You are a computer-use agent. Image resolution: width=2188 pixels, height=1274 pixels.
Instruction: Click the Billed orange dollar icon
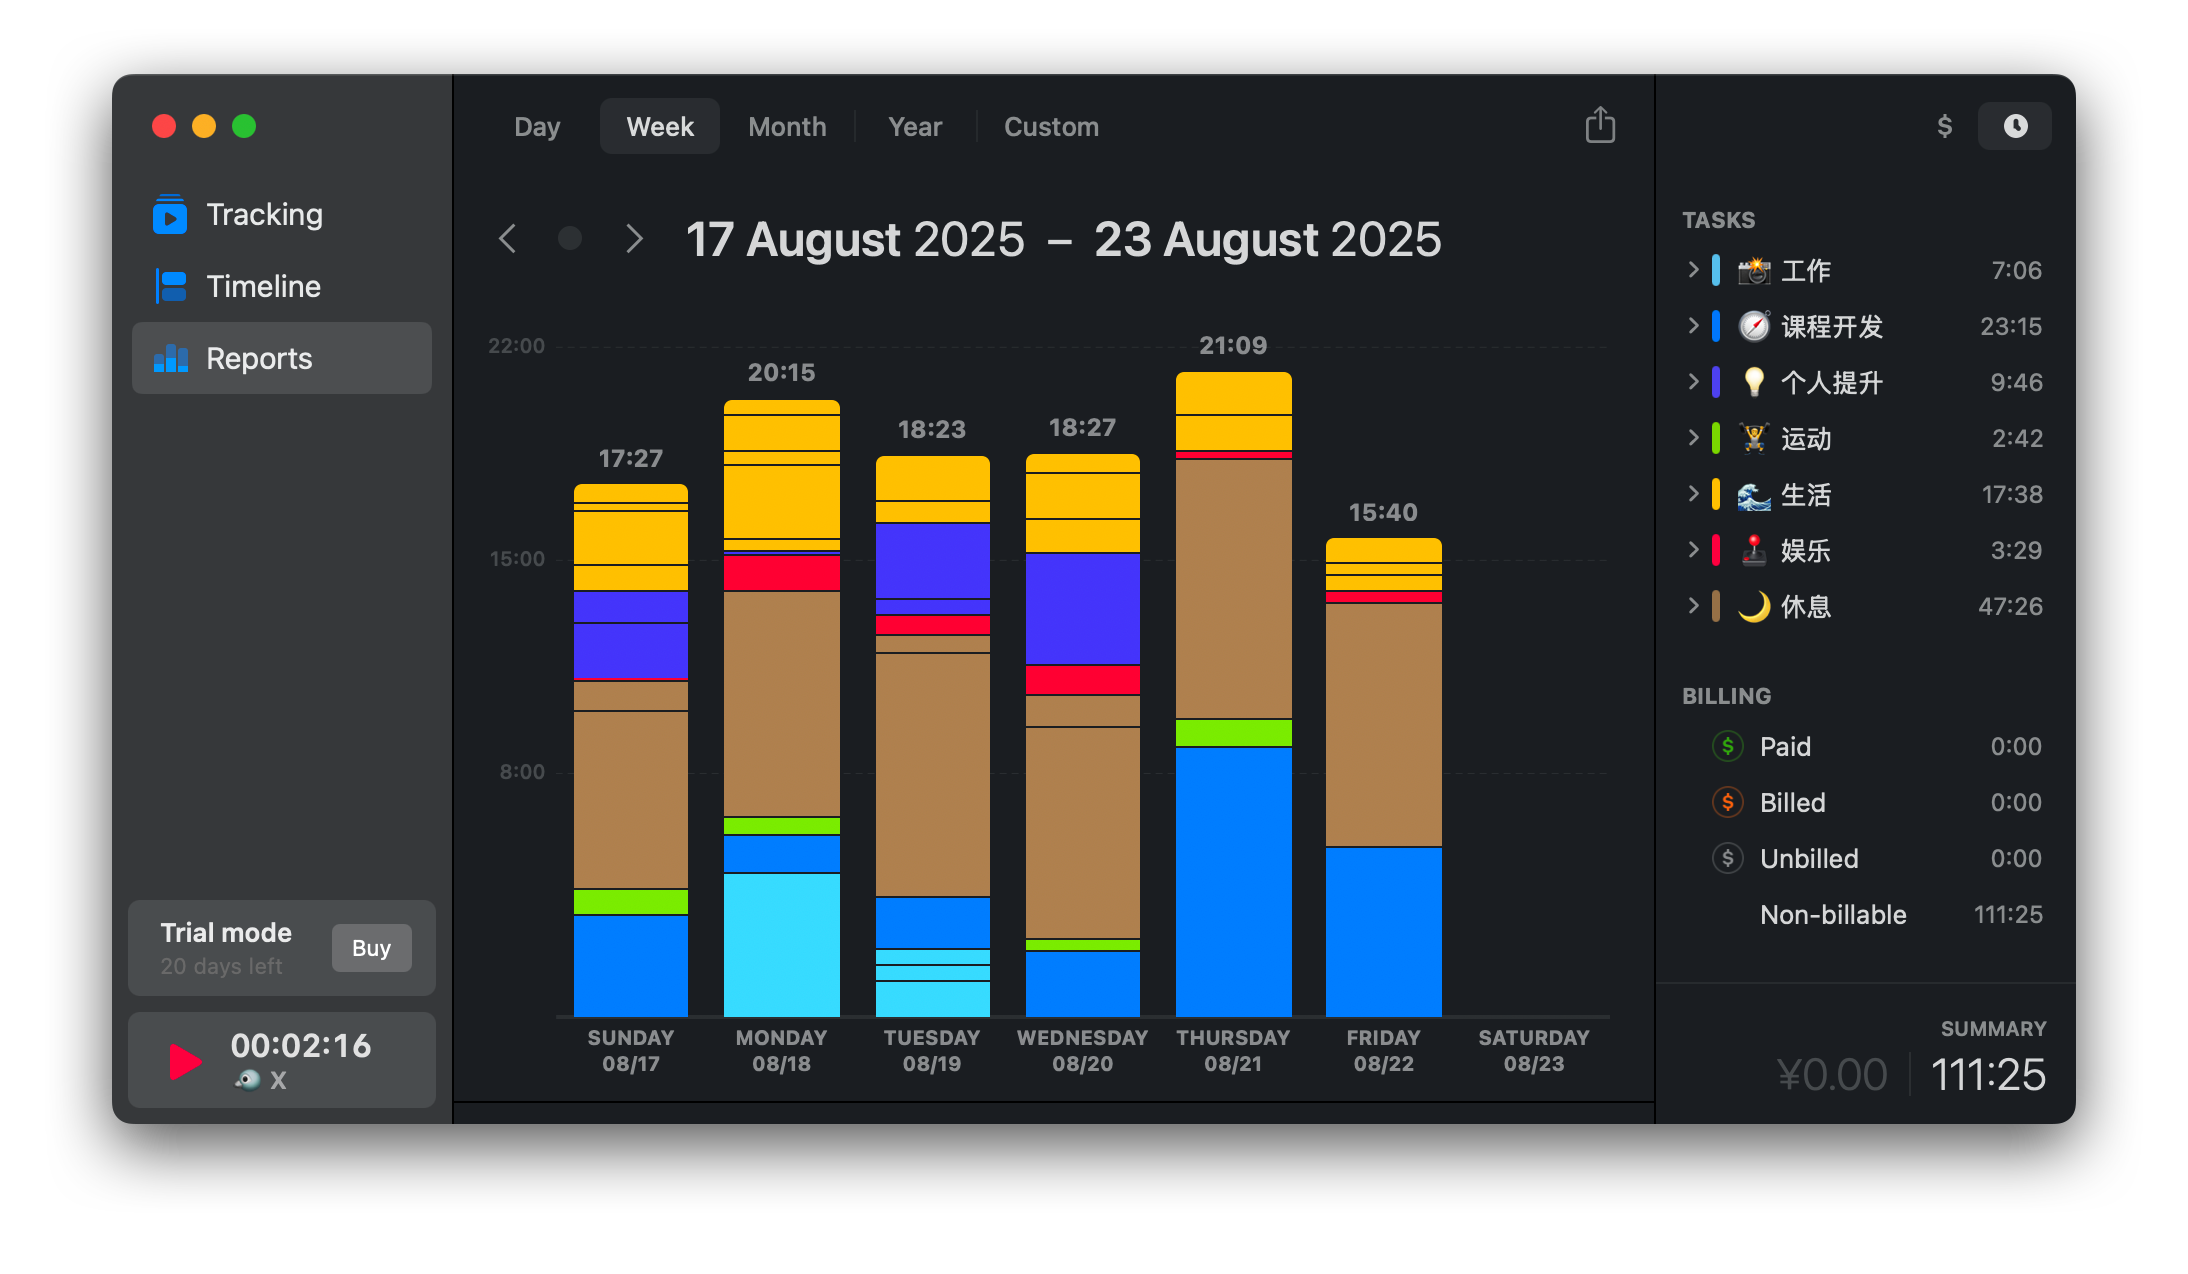1727,802
